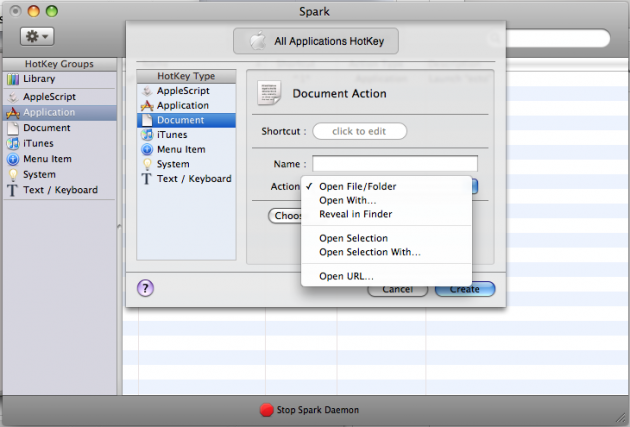Select Library in HotKey Groups sidebar
The height and width of the screenshot is (427, 630).
click(59, 79)
